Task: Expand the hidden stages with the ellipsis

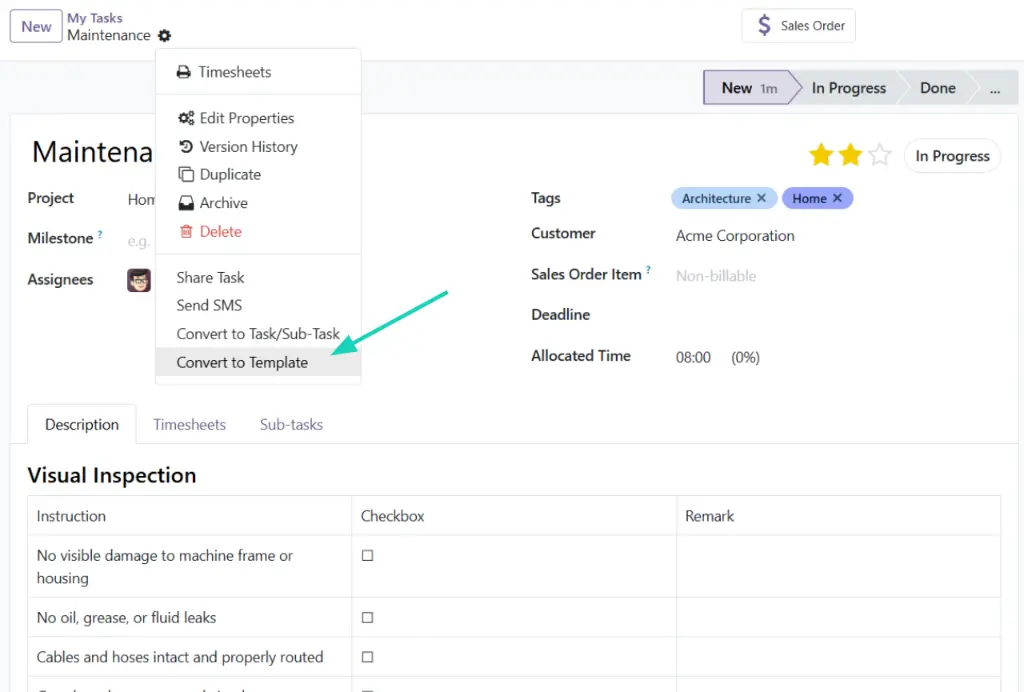Action: coord(994,87)
